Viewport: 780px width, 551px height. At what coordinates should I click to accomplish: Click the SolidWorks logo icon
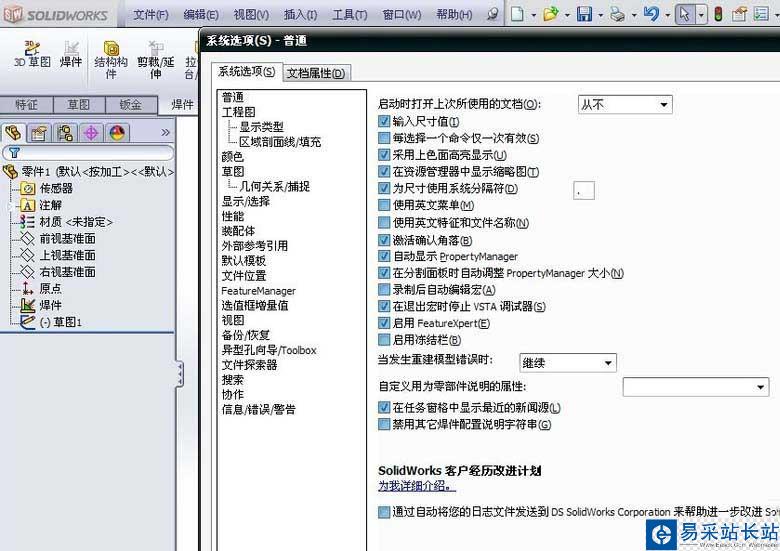coord(12,14)
